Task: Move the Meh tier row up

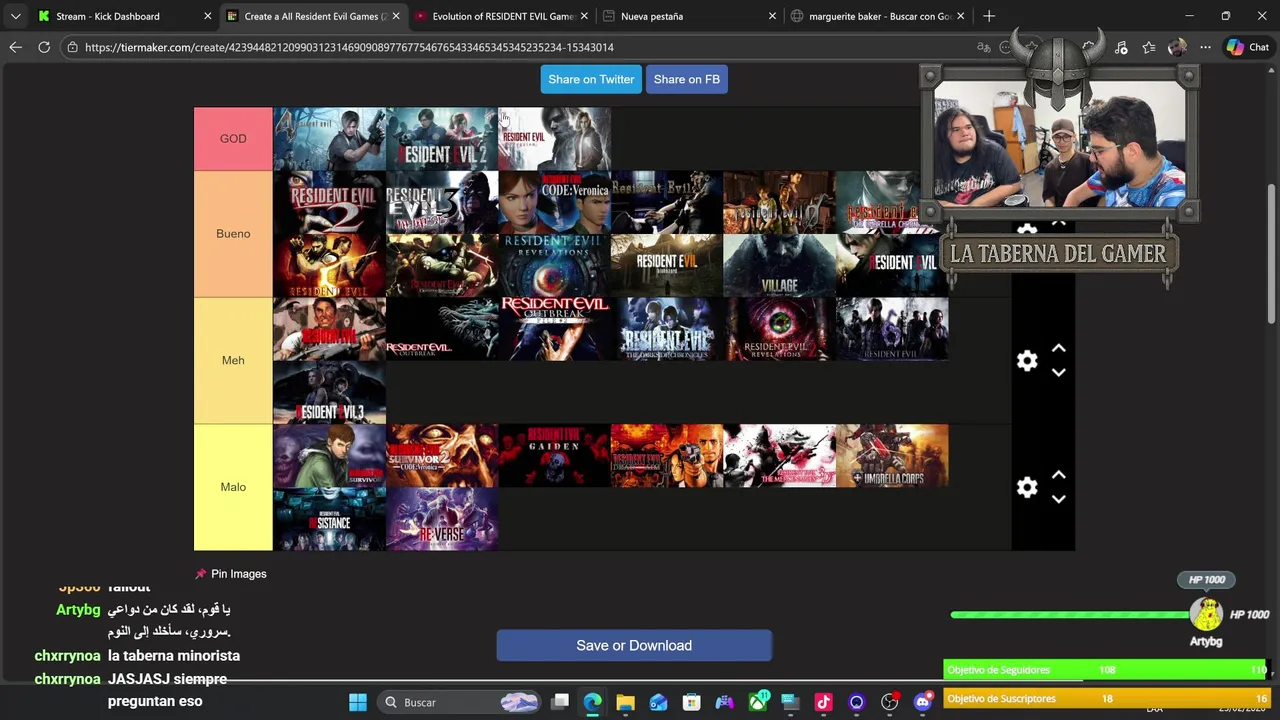Action: (x=1058, y=348)
